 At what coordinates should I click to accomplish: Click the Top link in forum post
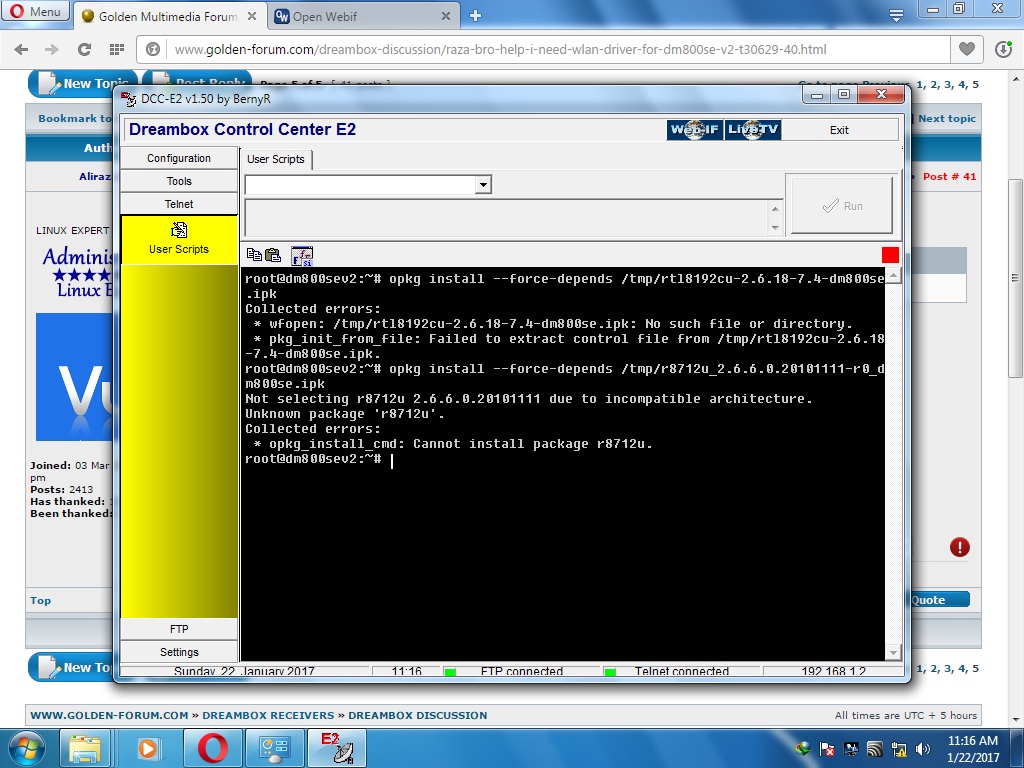[x=40, y=600]
